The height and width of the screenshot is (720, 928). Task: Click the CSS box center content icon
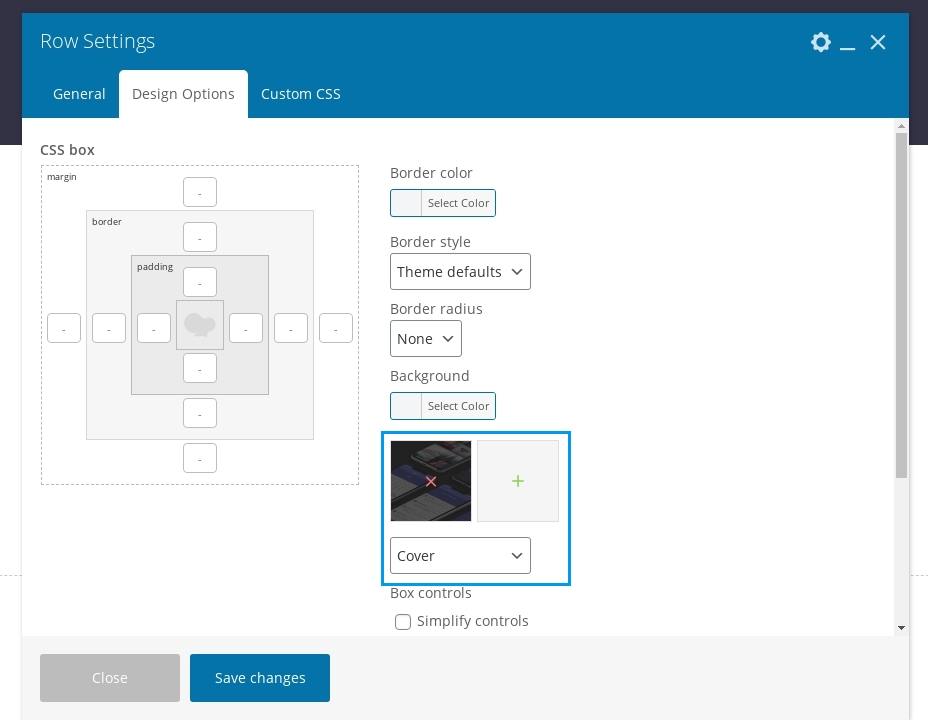[x=200, y=325]
